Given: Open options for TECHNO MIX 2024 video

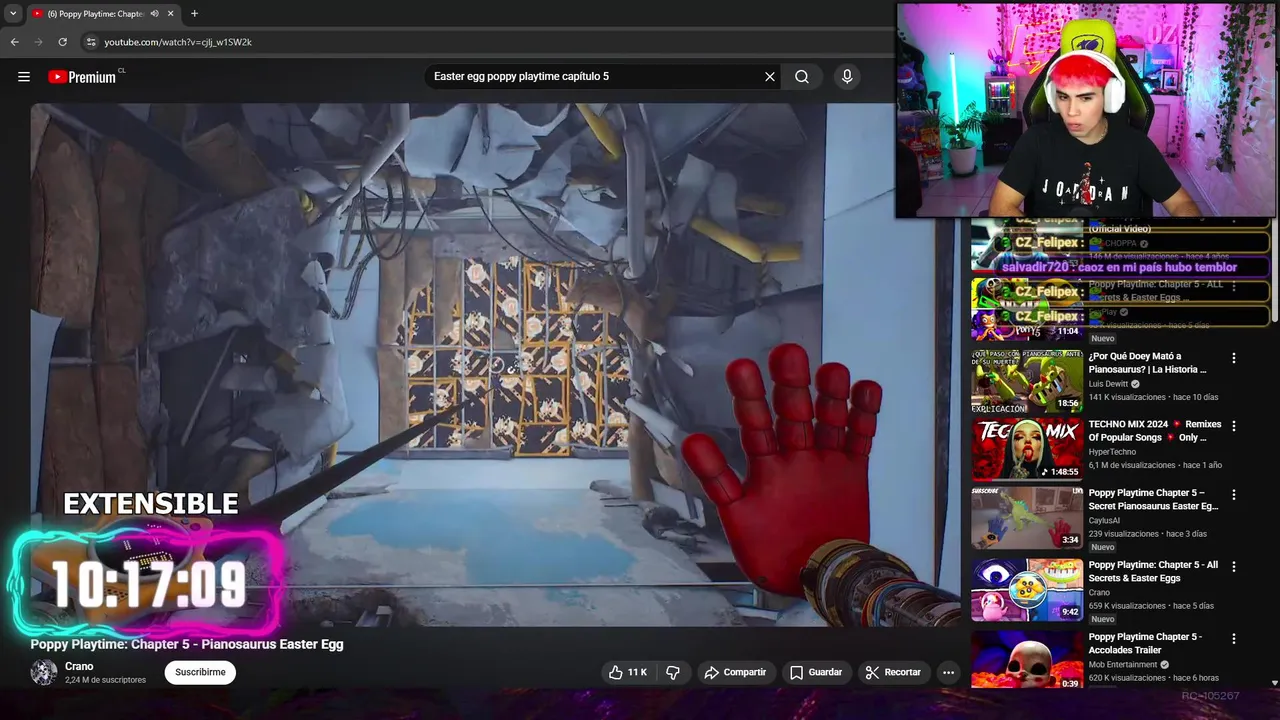Looking at the screenshot, I should [1233, 426].
